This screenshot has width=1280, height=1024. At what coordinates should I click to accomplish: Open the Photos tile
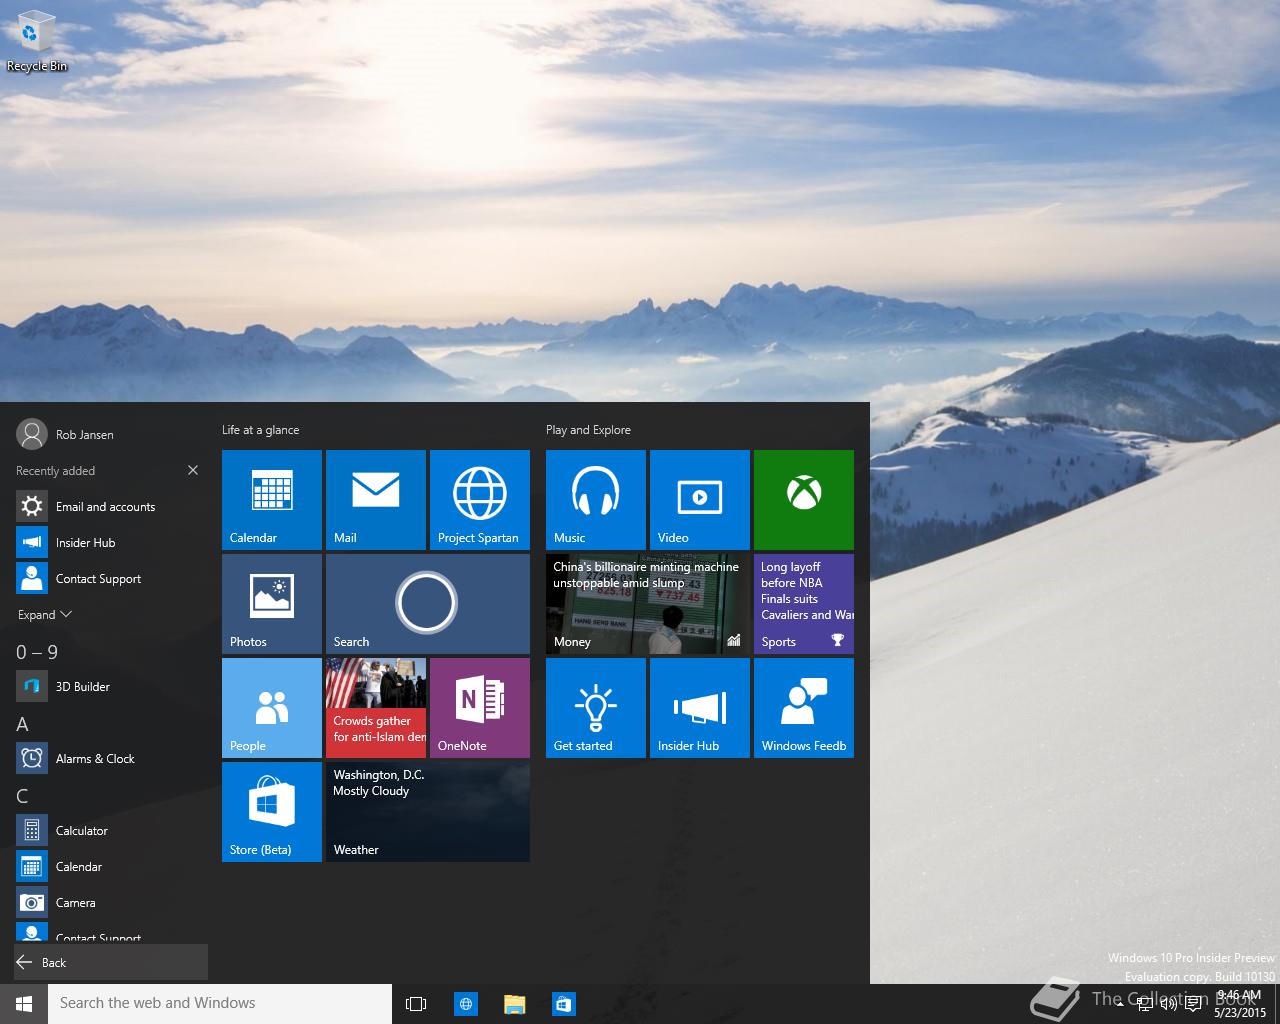click(272, 604)
